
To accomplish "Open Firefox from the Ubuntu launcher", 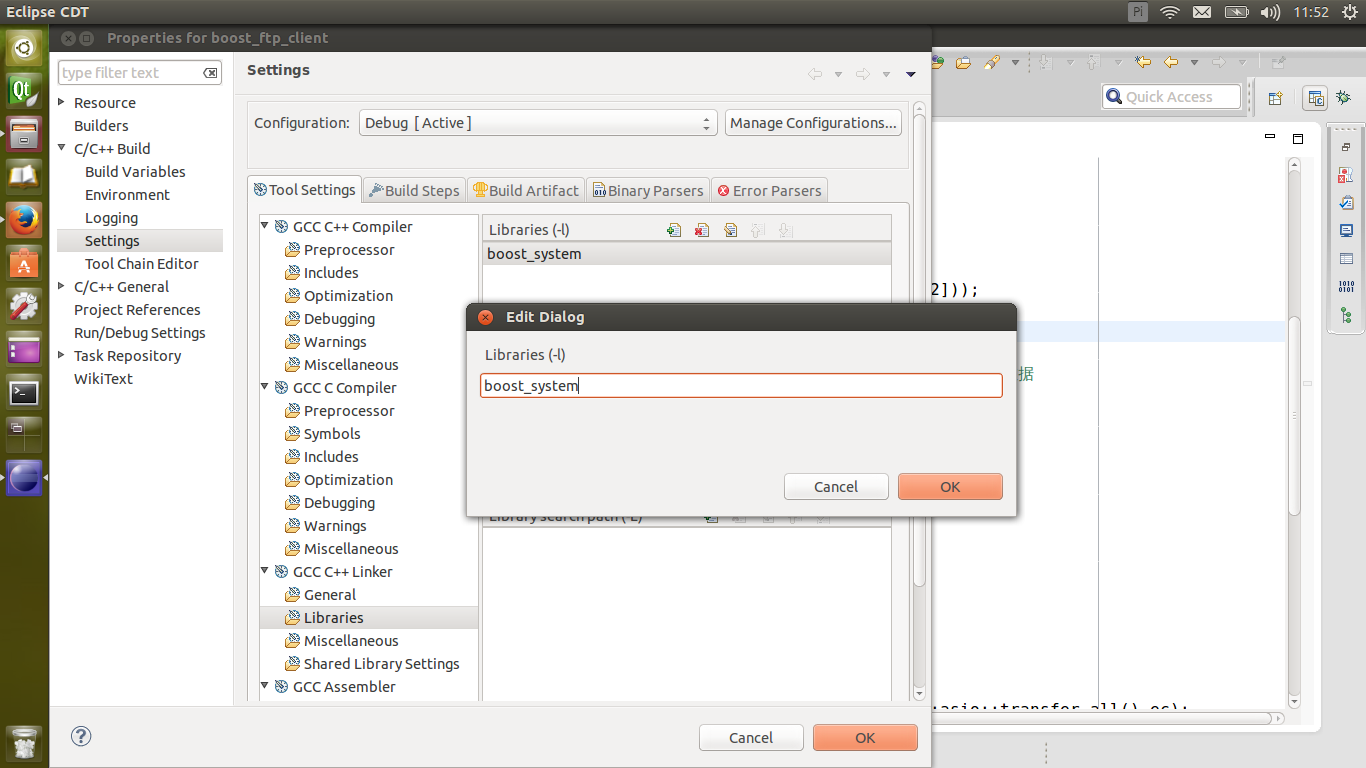I will (24, 220).
